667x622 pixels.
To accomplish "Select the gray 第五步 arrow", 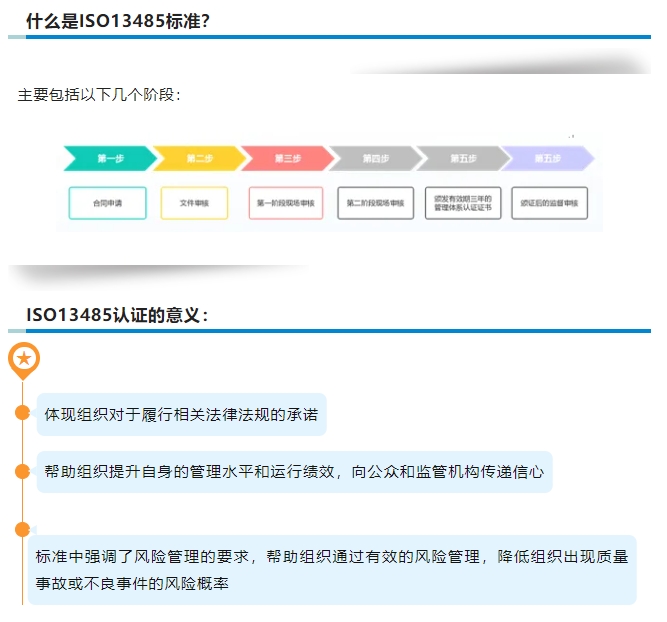I will (x=462, y=158).
